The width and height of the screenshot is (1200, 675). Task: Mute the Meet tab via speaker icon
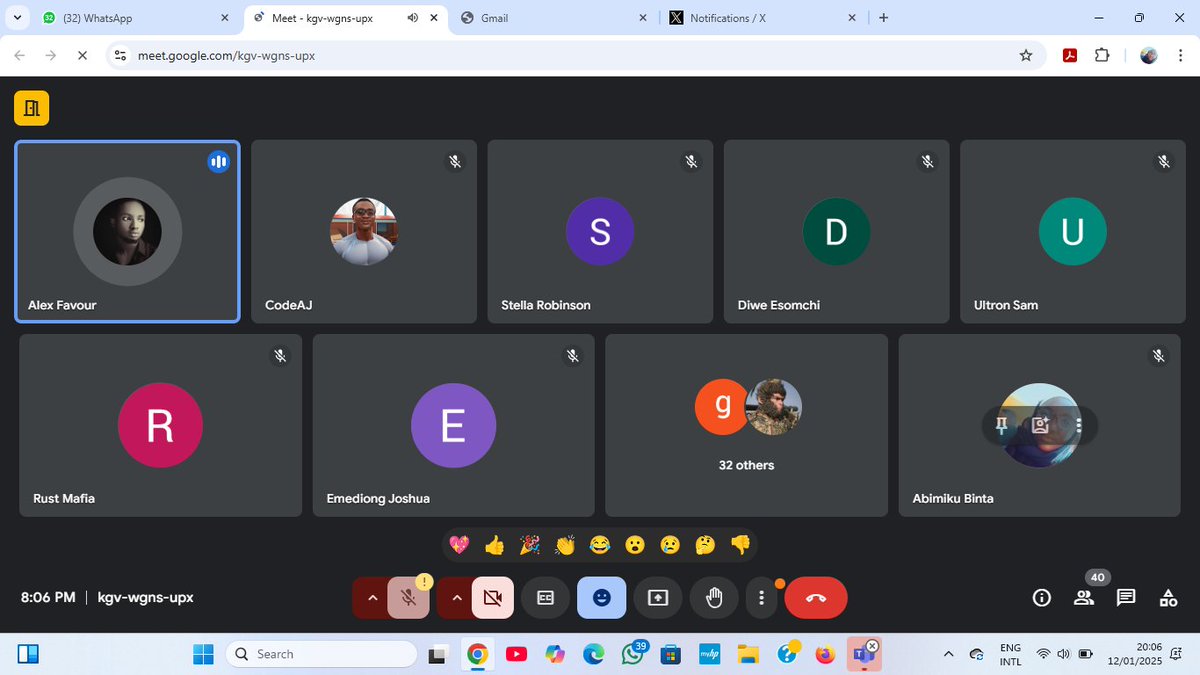pyautogui.click(x=413, y=18)
